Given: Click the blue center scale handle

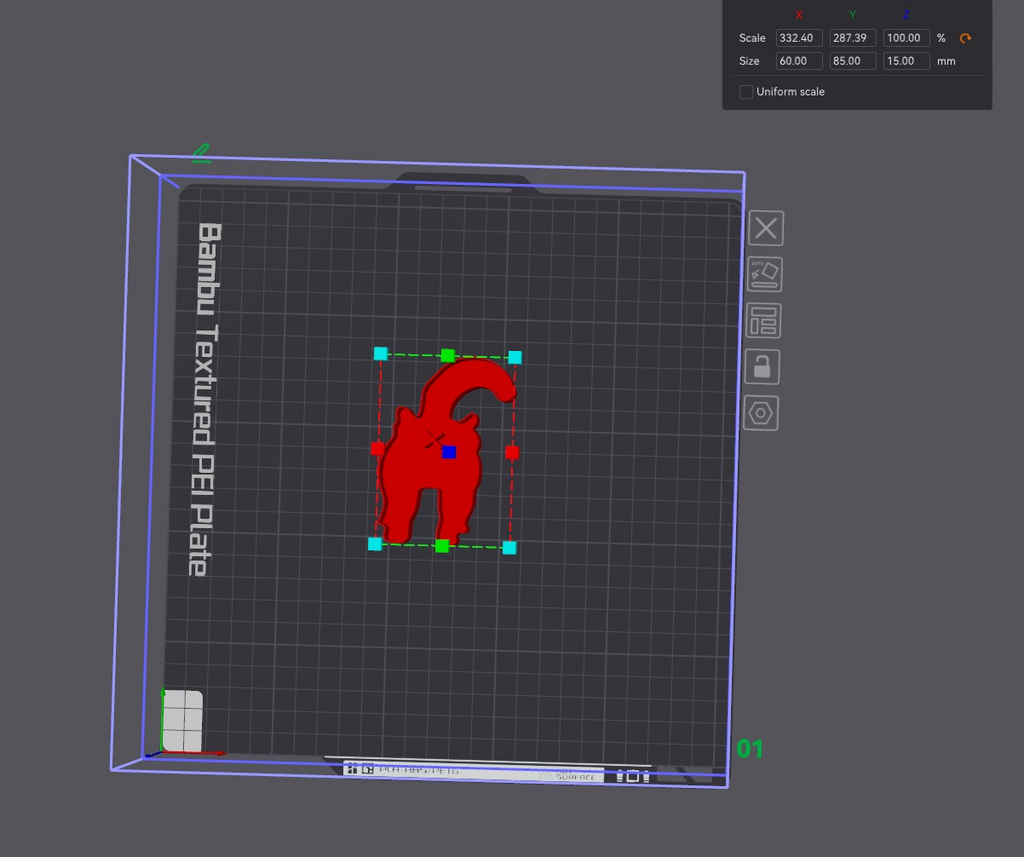Looking at the screenshot, I should click(449, 452).
